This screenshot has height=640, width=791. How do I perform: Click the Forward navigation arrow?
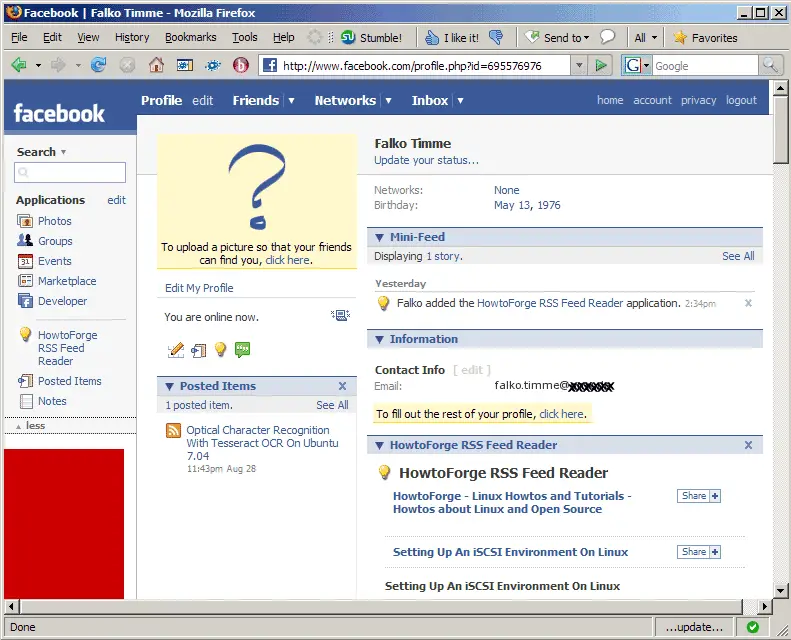tap(59, 65)
